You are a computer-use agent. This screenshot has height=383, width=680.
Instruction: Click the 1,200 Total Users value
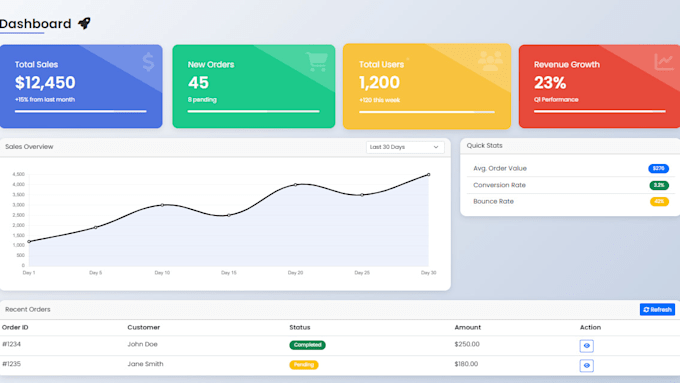pyautogui.click(x=379, y=82)
